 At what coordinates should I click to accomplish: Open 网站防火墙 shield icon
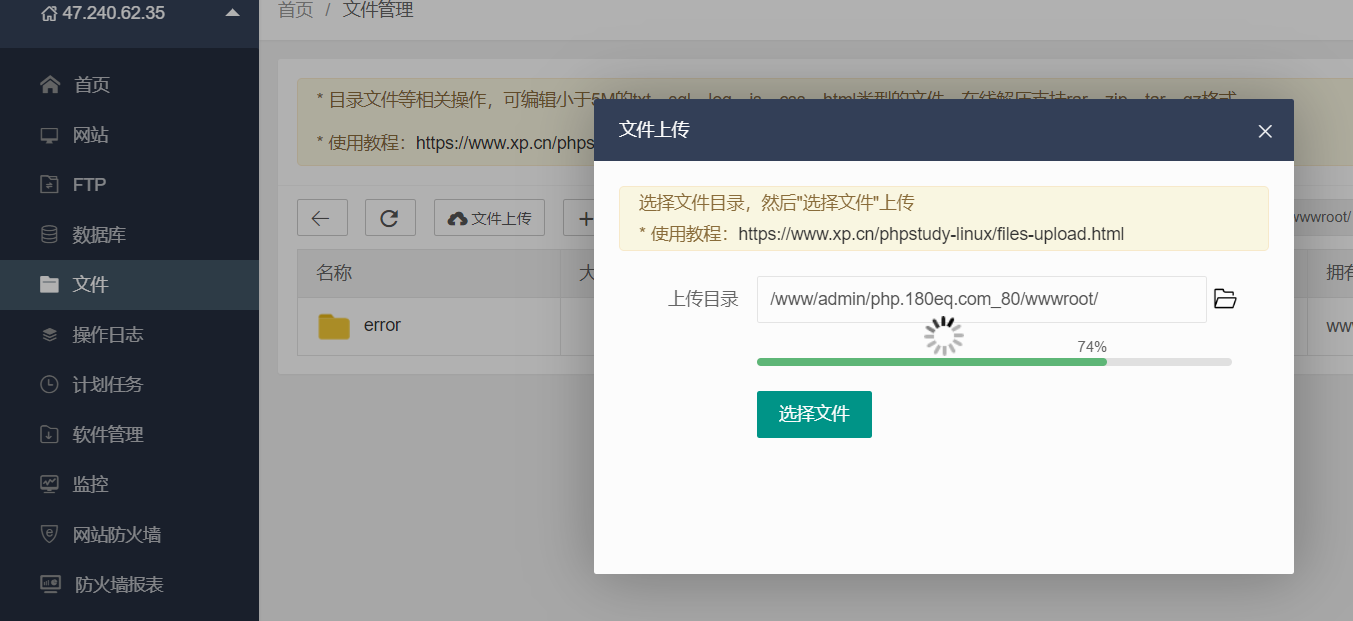pos(49,534)
